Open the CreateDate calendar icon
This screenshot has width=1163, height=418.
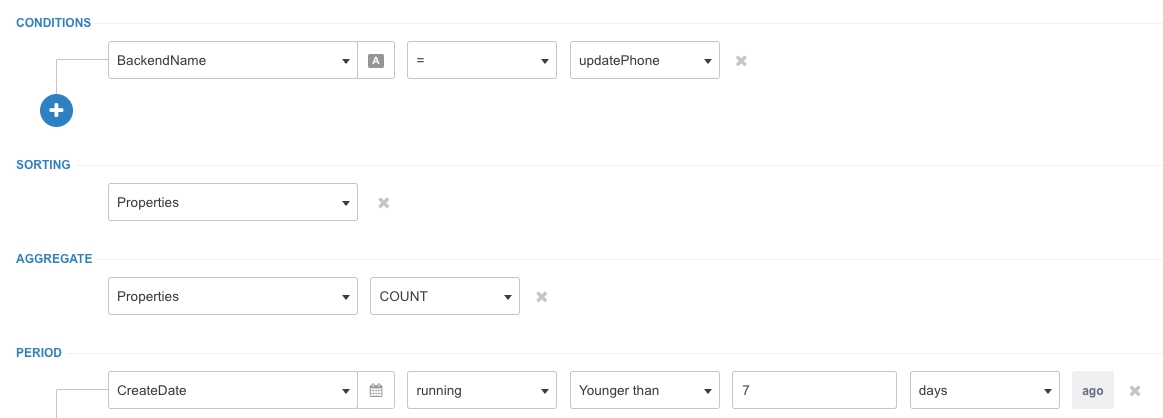click(376, 391)
